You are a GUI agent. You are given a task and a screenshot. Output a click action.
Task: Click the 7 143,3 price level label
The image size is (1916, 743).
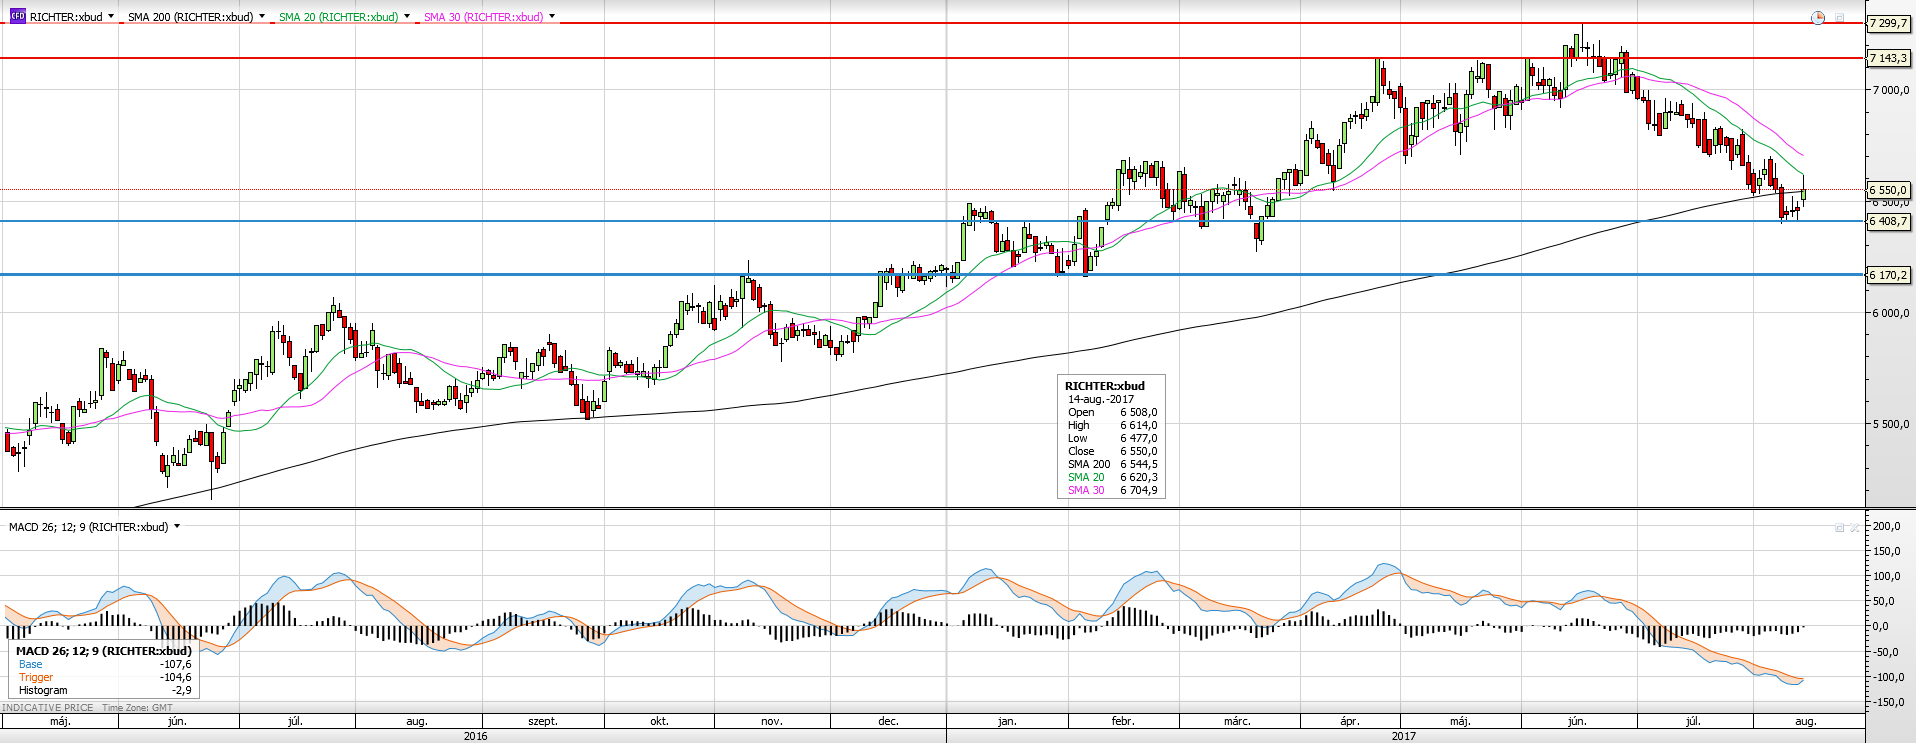[1888, 58]
